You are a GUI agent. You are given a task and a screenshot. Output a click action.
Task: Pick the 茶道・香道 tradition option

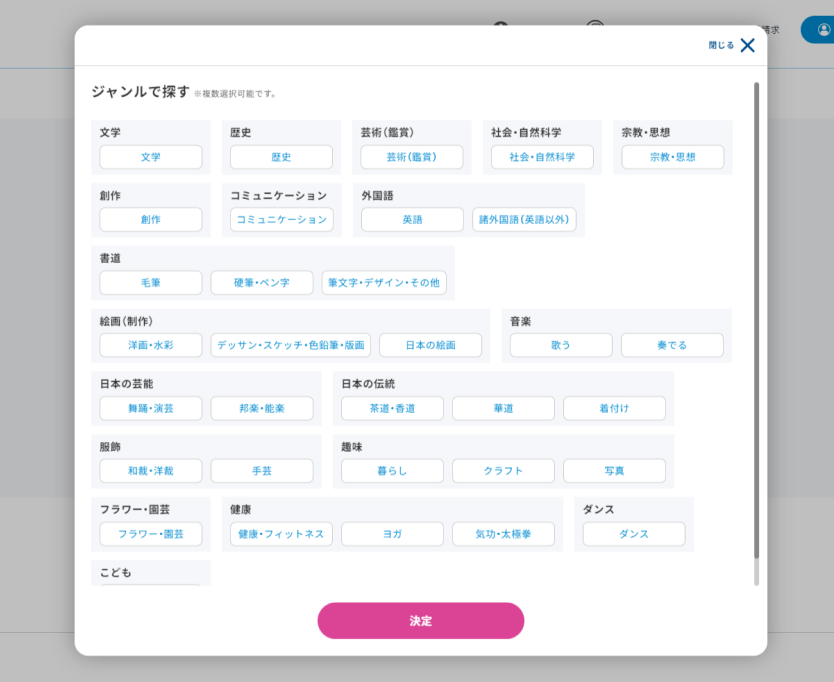(392, 409)
